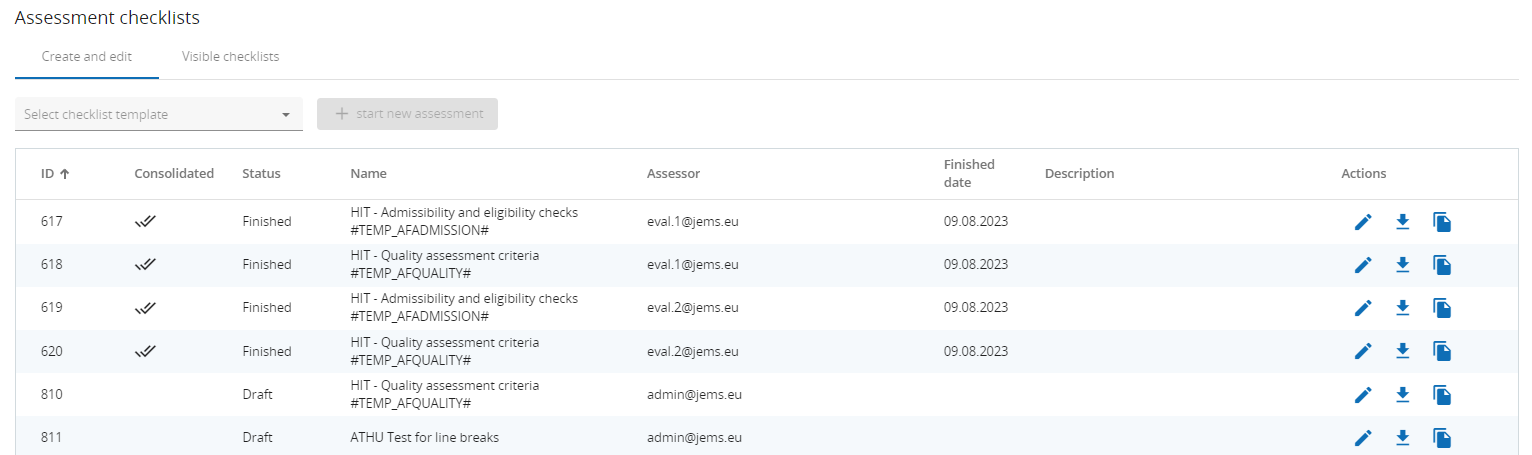
Task: Click the Finished date column header
Action: (969, 173)
